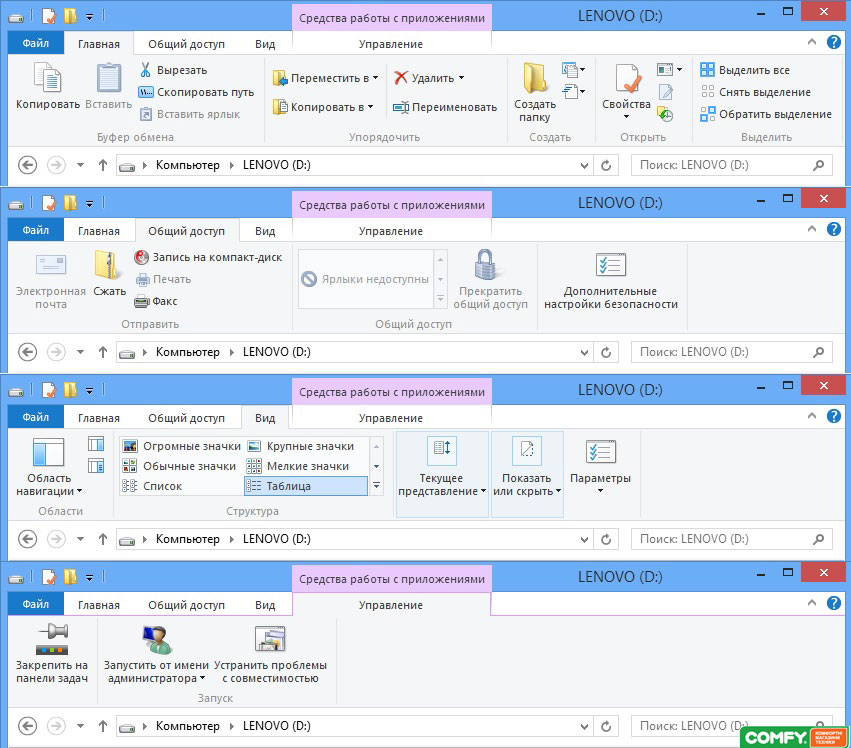Click Back arrow in window showing Главная ribbon
This screenshot has height=748, width=851.
pyautogui.click(x=28, y=165)
